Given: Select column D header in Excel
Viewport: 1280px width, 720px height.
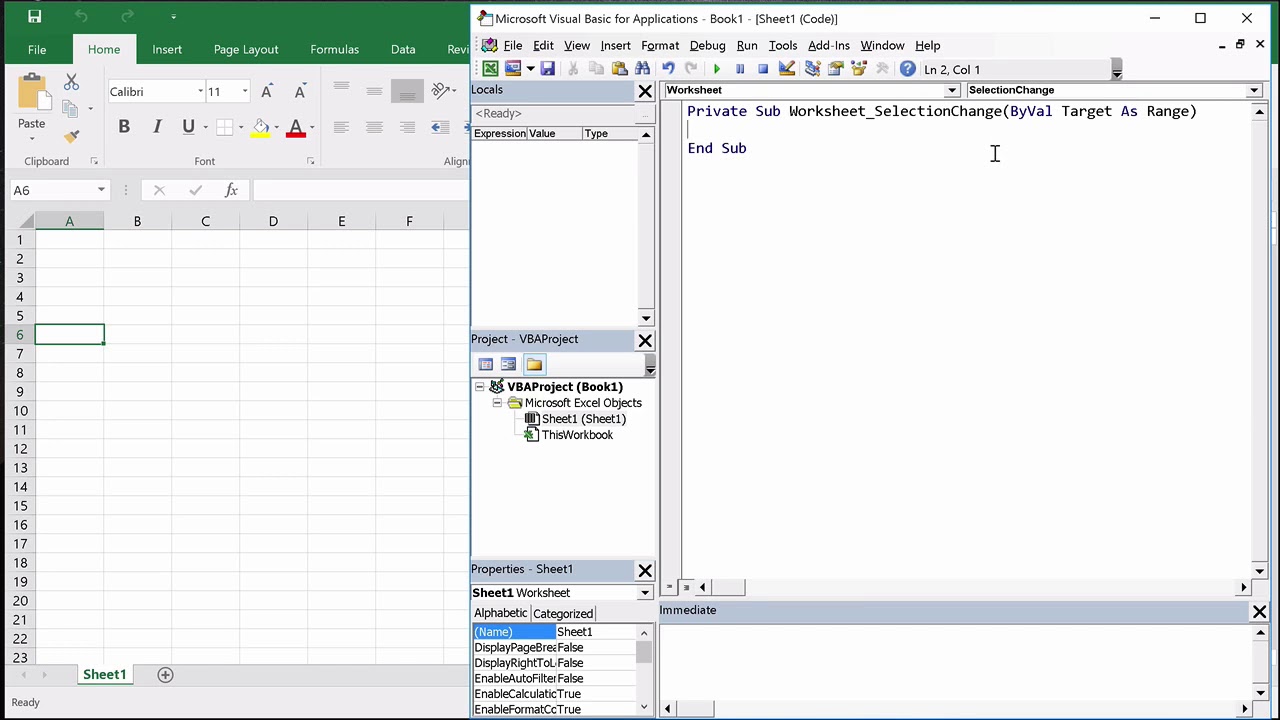Looking at the screenshot, I should pyautogui.click(x=273, y=221).
